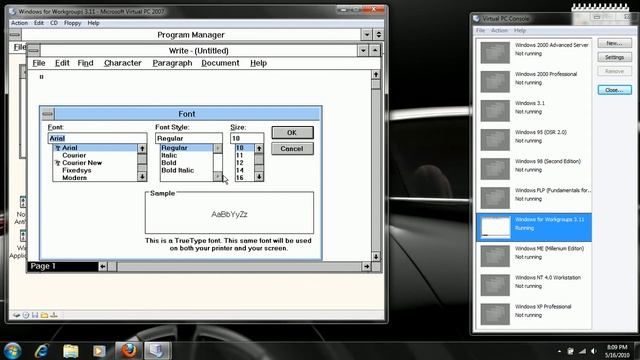
Task: Click Write document scroll down arrow
Action: click(376, 256)
